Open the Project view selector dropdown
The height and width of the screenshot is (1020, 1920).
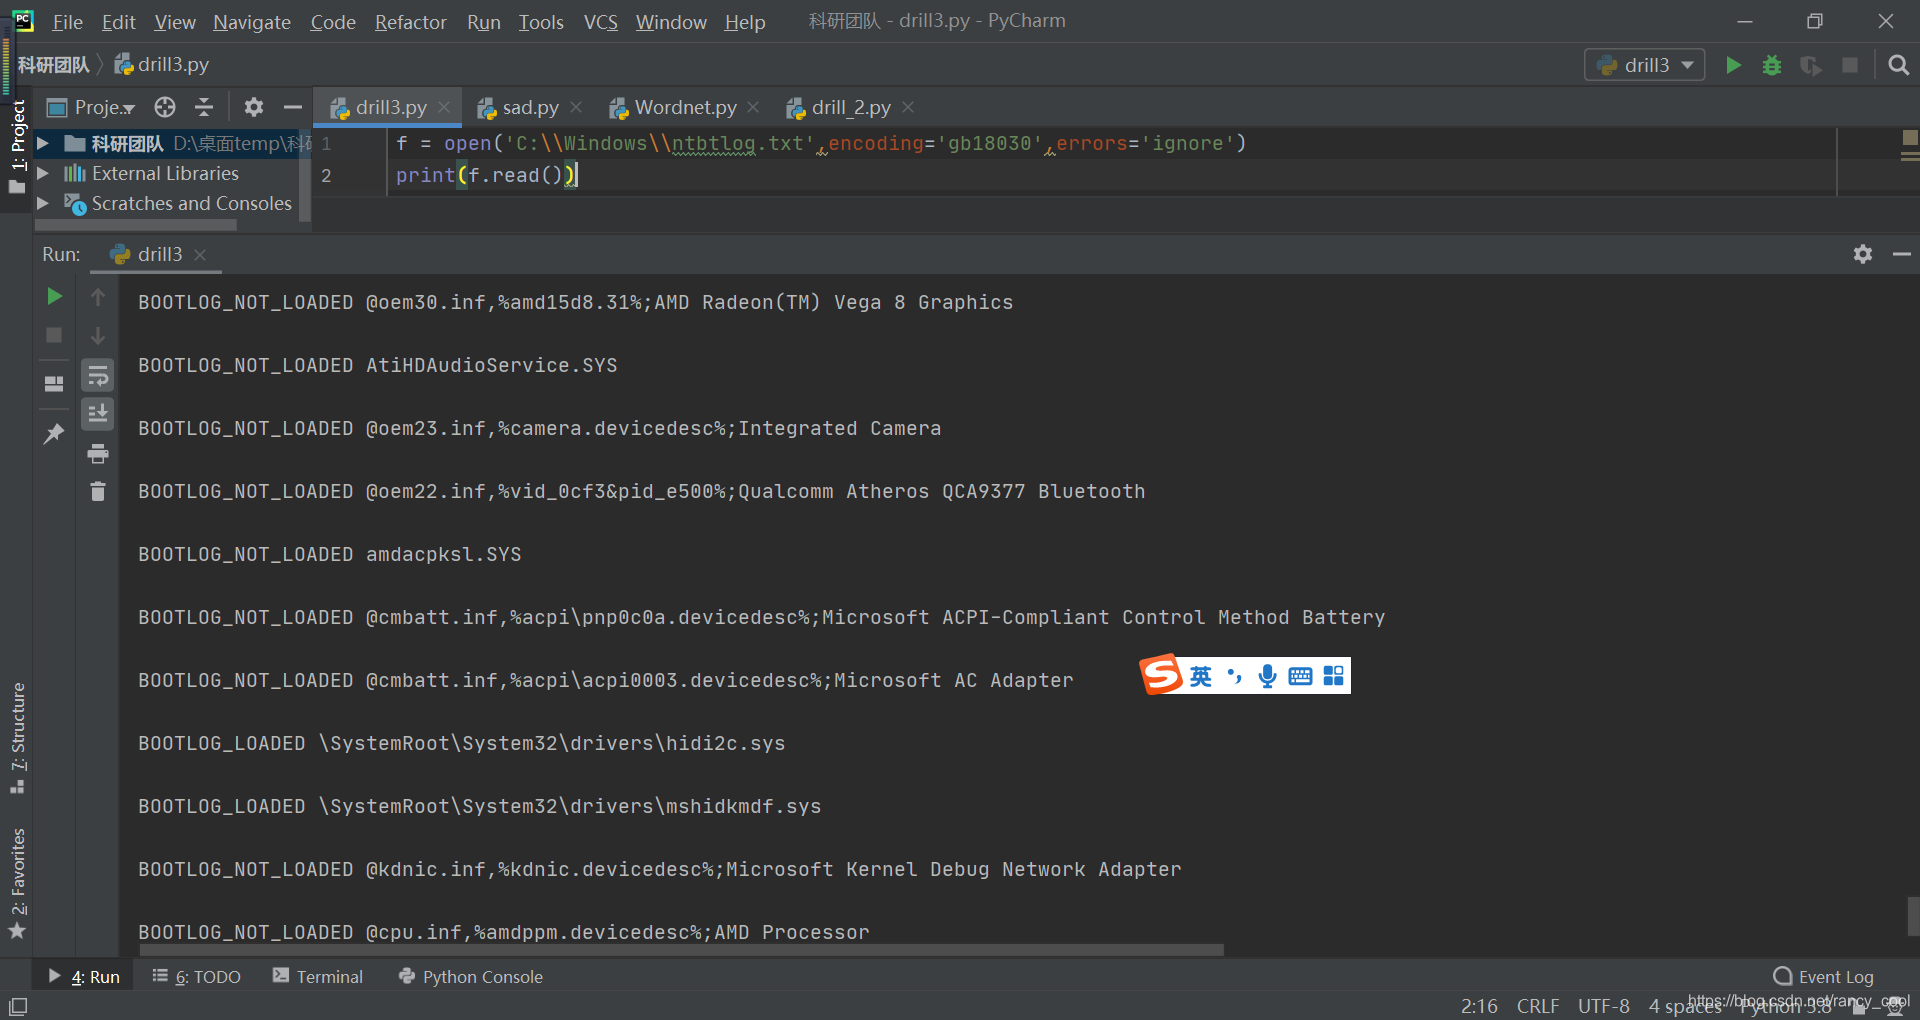pos(92,107)
